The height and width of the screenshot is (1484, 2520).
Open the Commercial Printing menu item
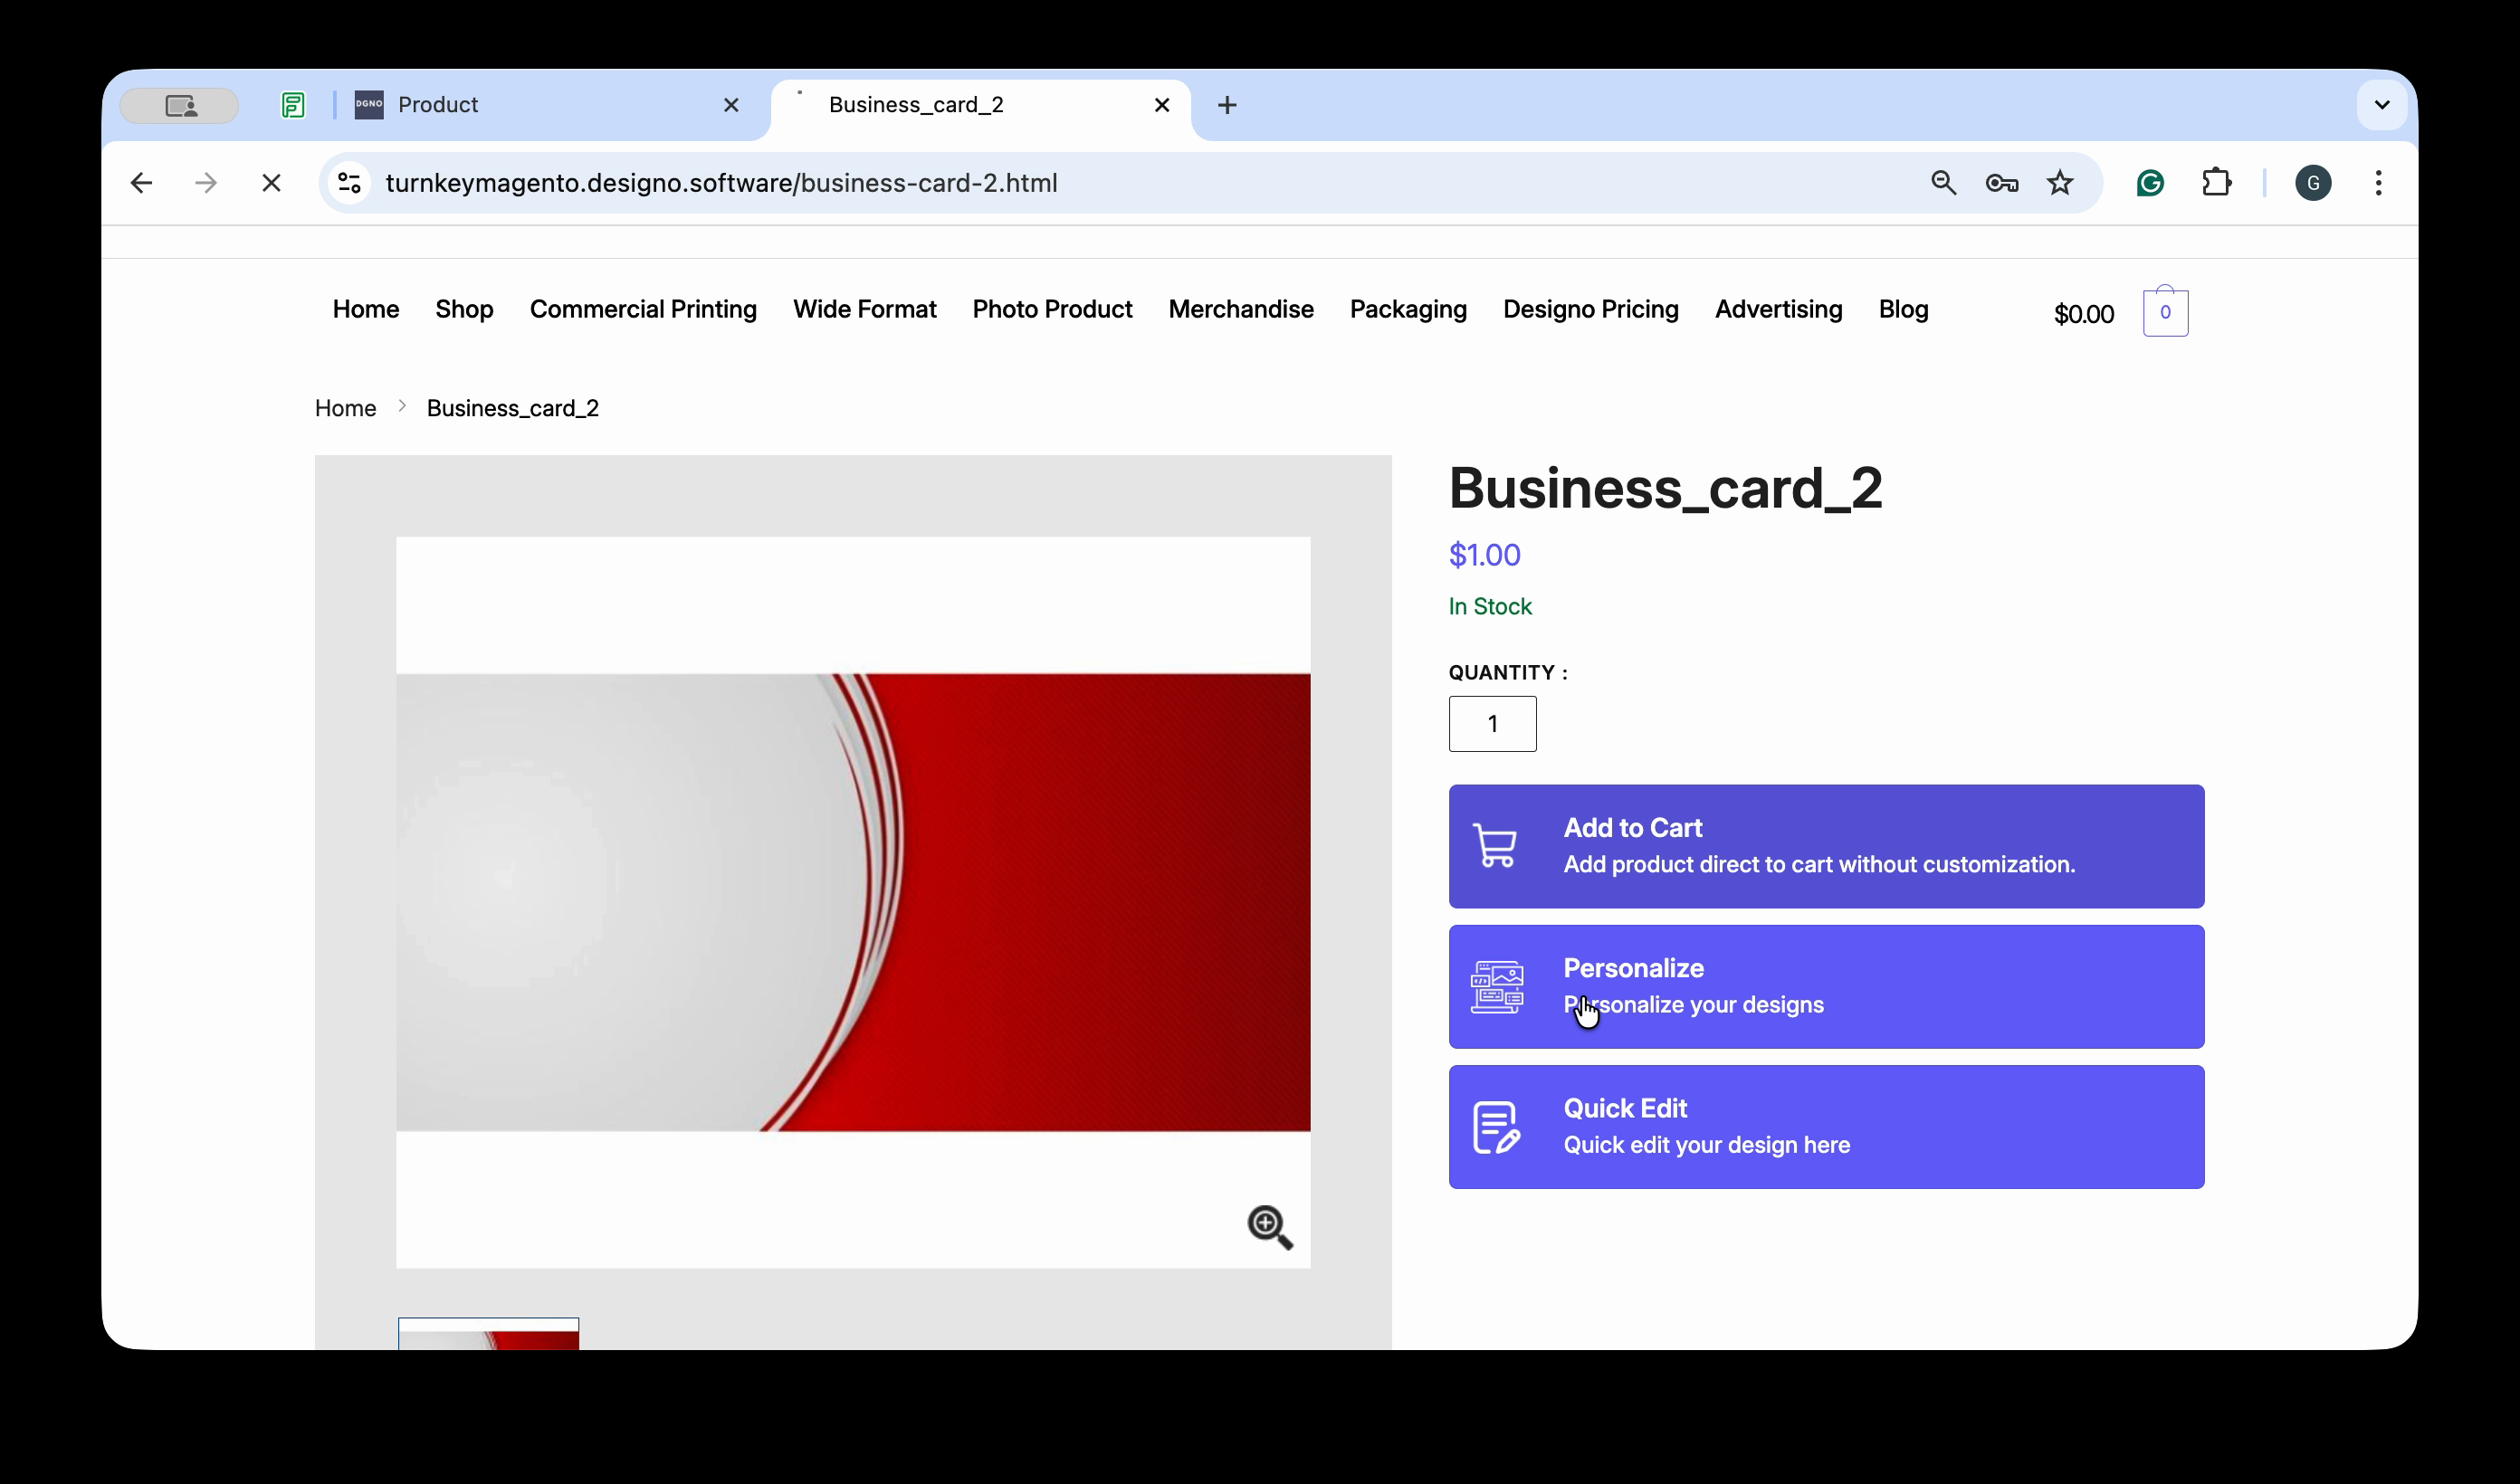pyautogui.click(x=643, y=309)
